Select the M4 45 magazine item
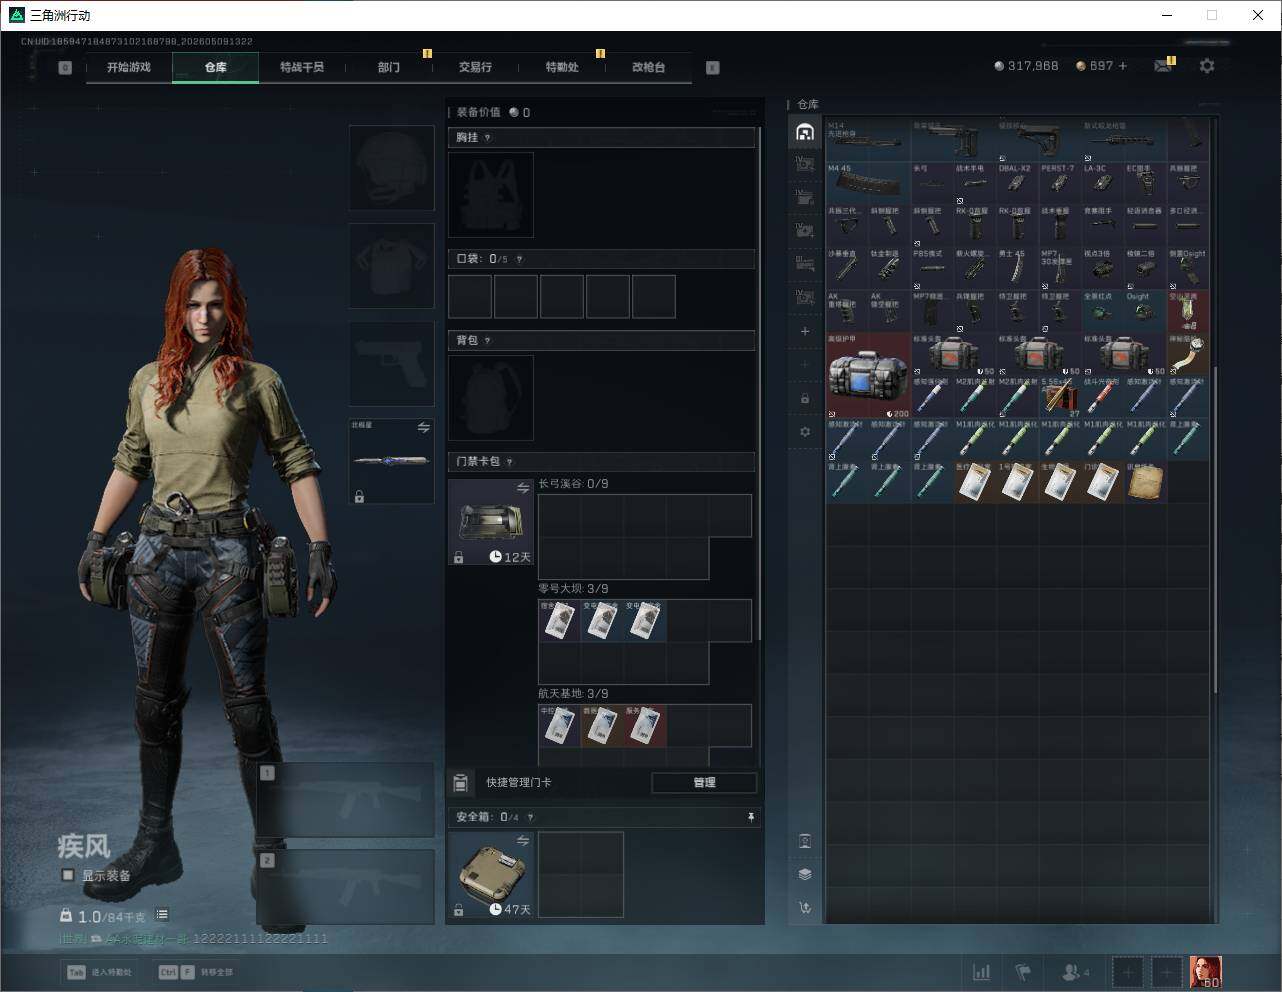The height and width of the screenshot is (992, 1282). coord(869,183)
